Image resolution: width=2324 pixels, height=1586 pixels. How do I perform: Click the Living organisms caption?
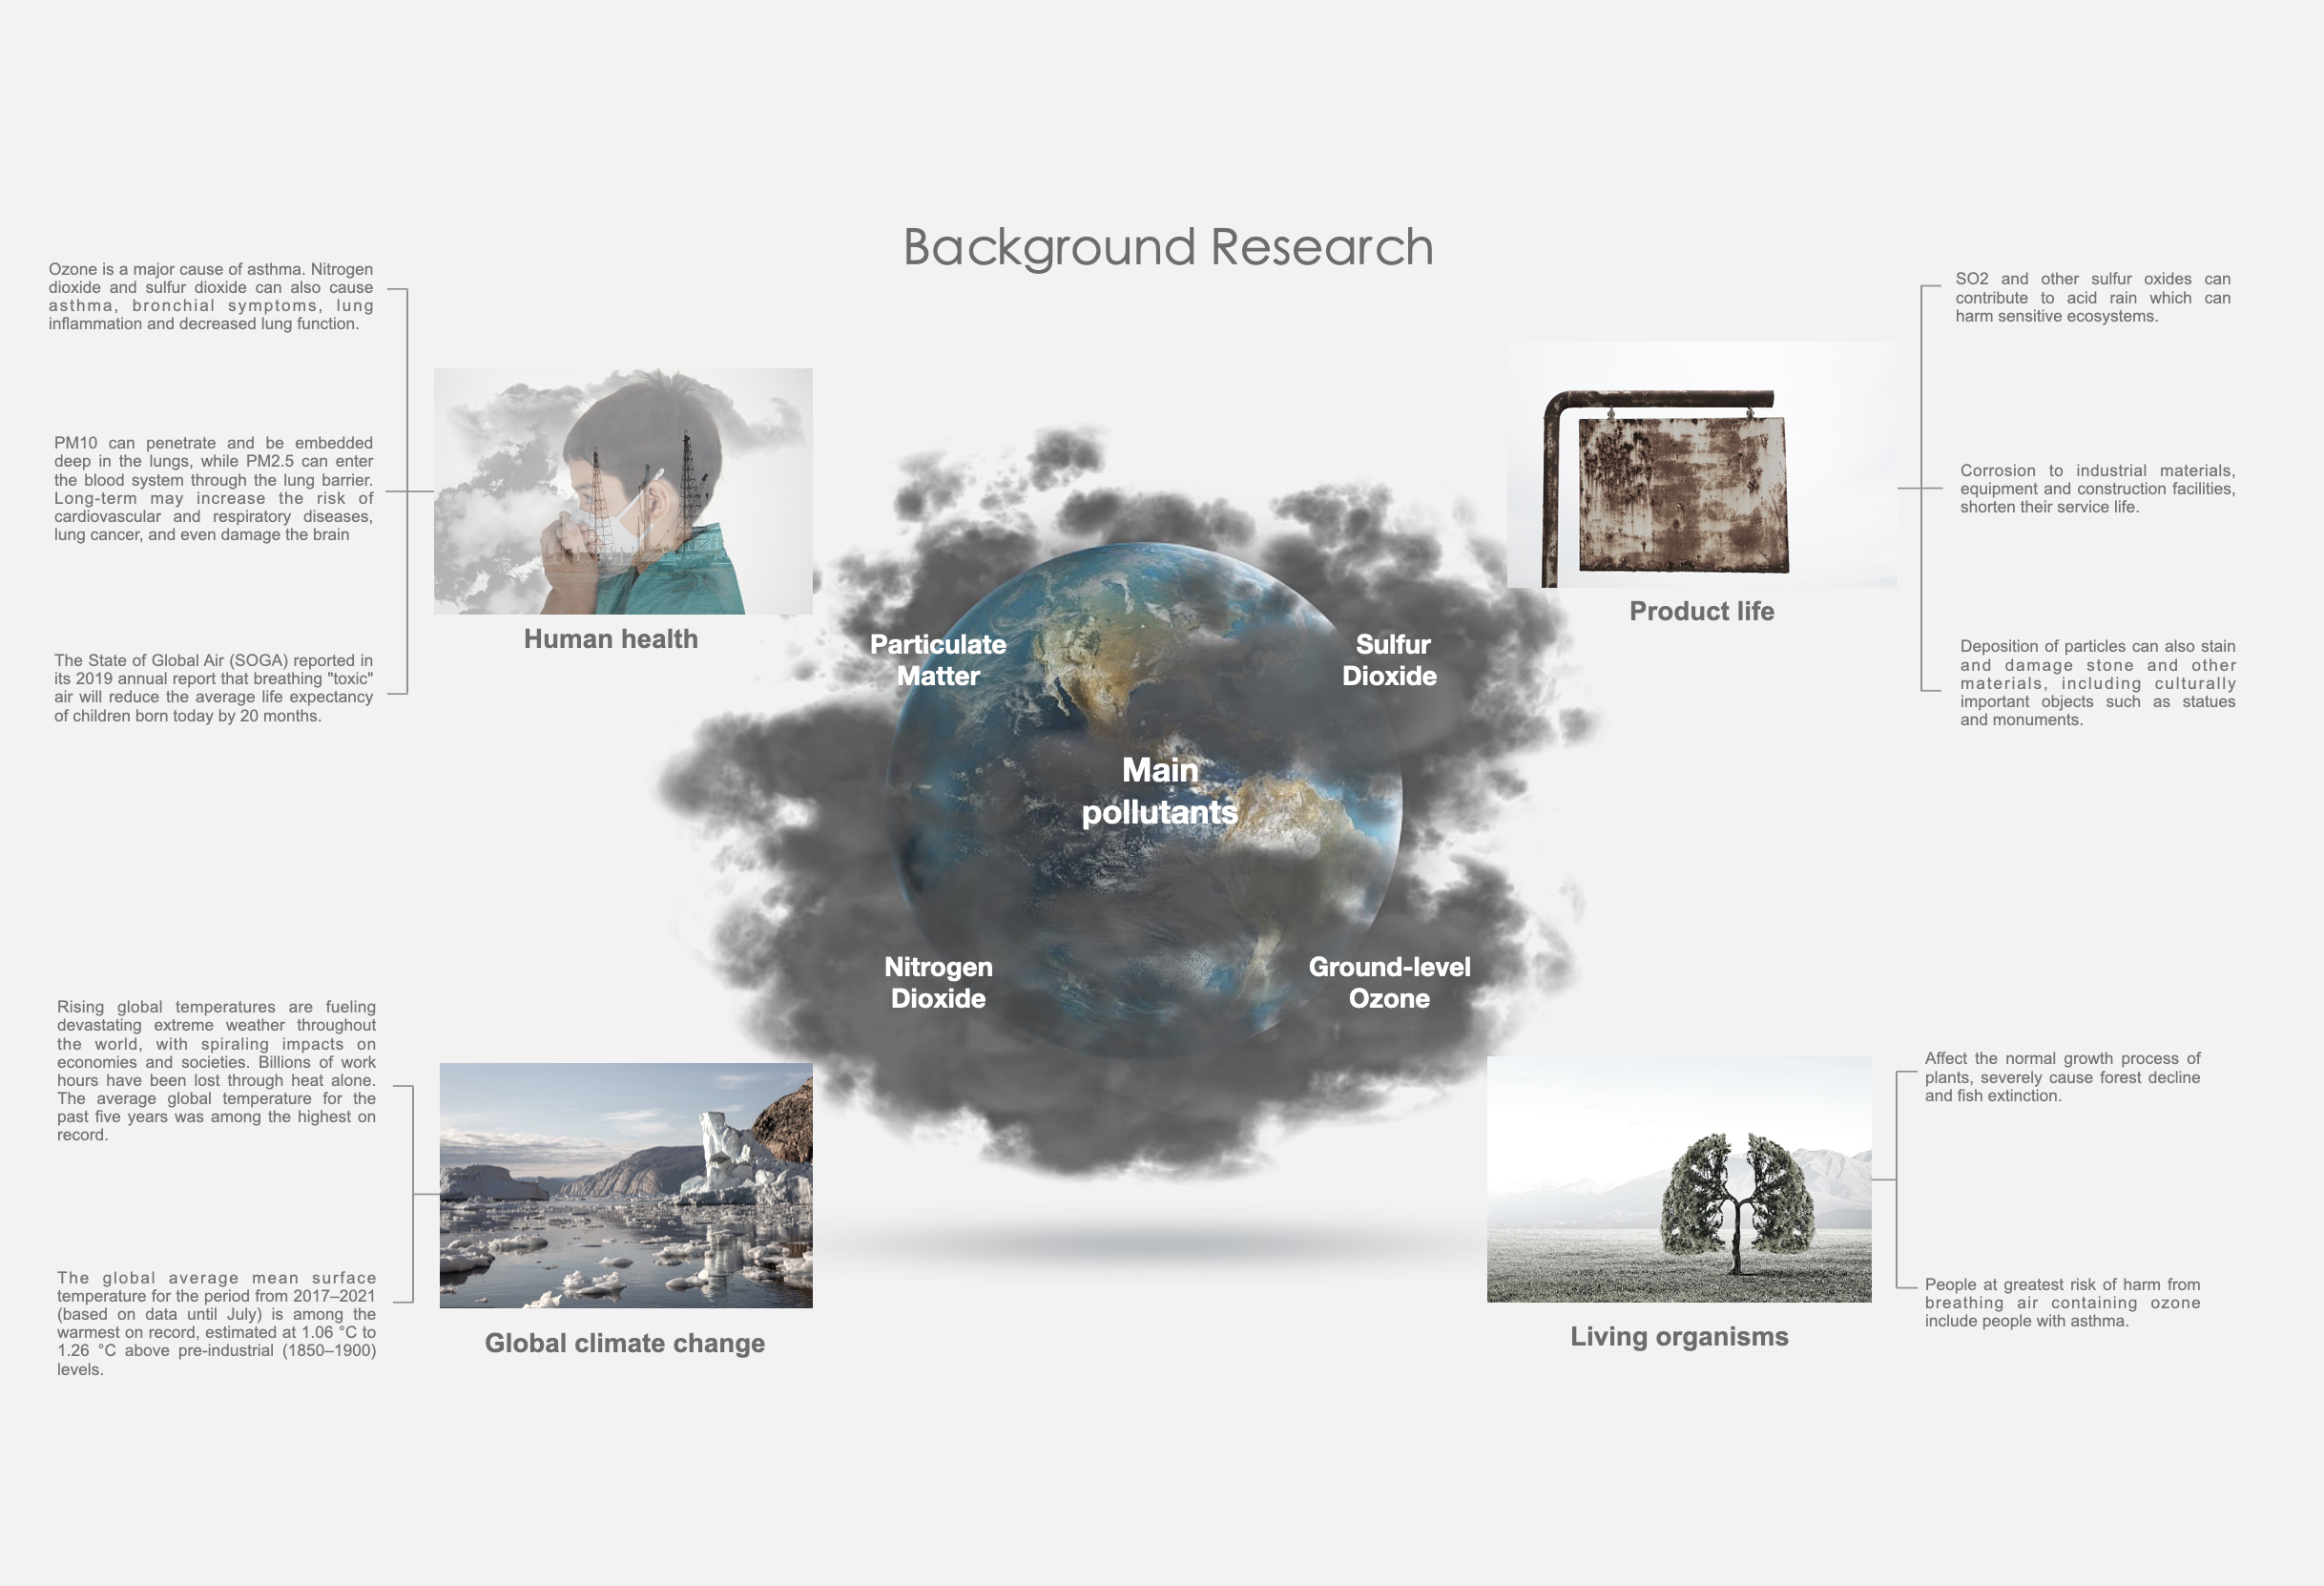tap(1678, 1336)
